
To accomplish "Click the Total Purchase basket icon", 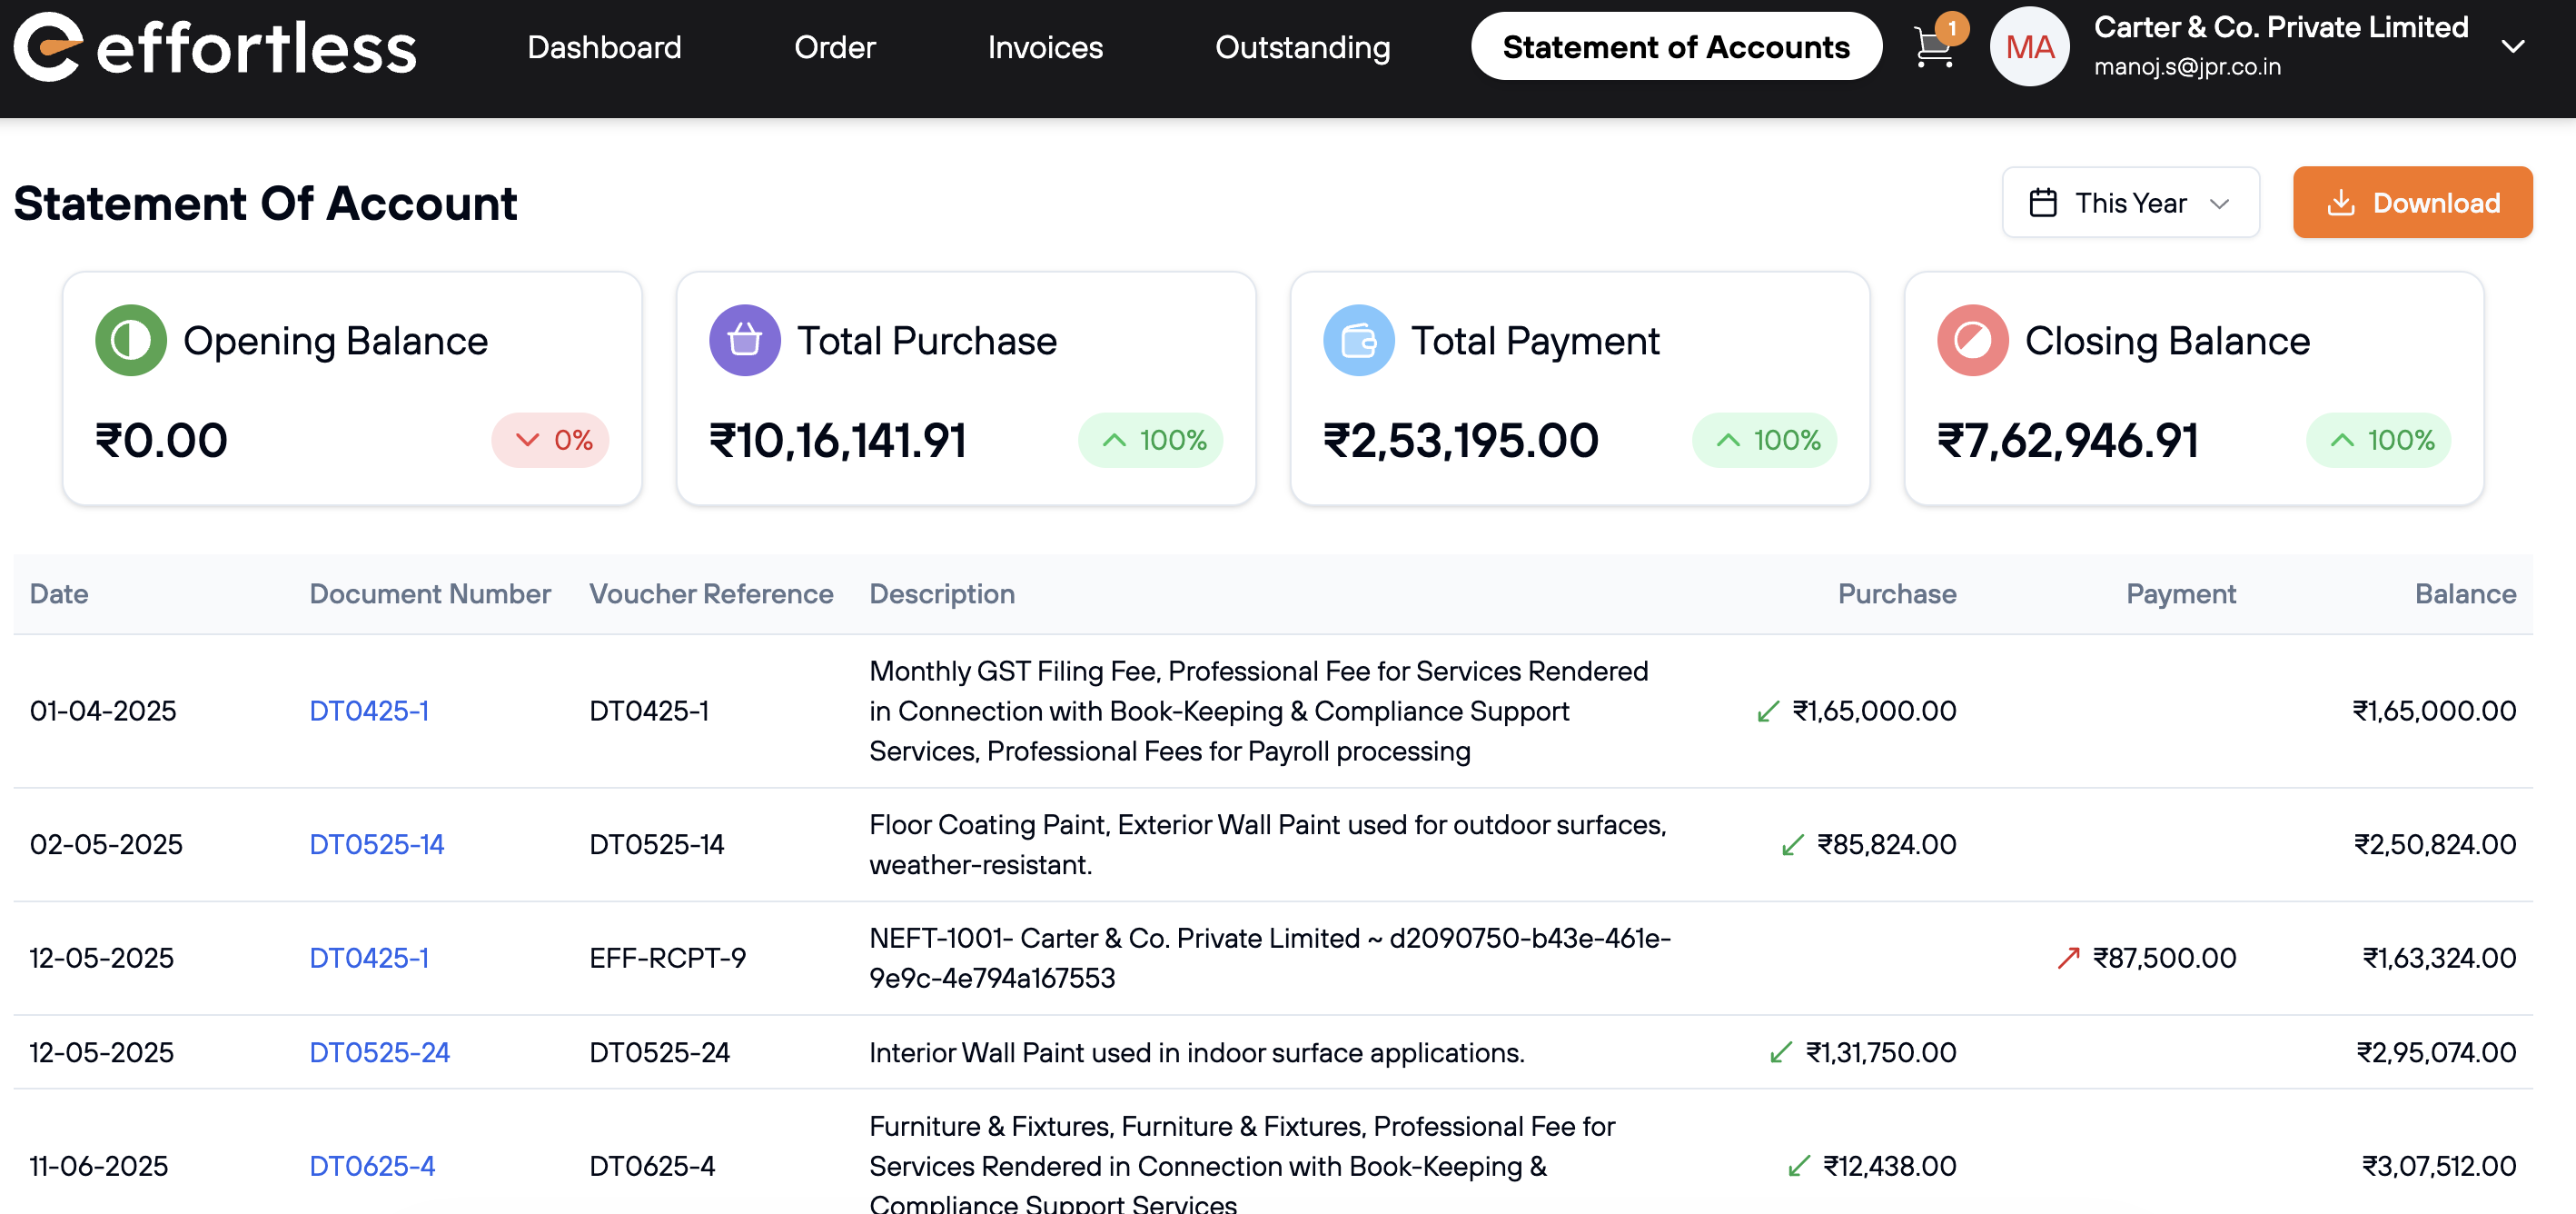I will [744, 340].
